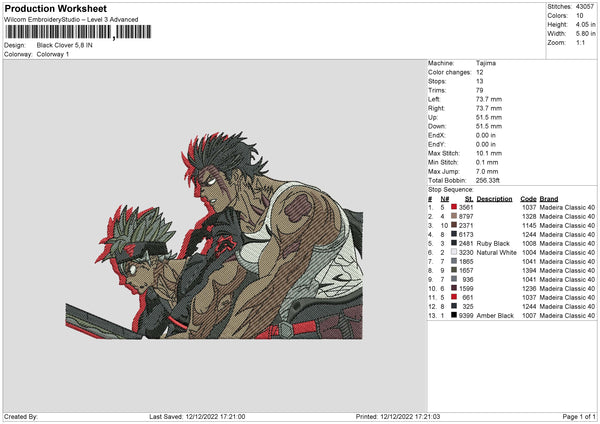Click the Color changes value 12
Image resolution: width=600 pixels, height=424 pixels.
(479, 72)
